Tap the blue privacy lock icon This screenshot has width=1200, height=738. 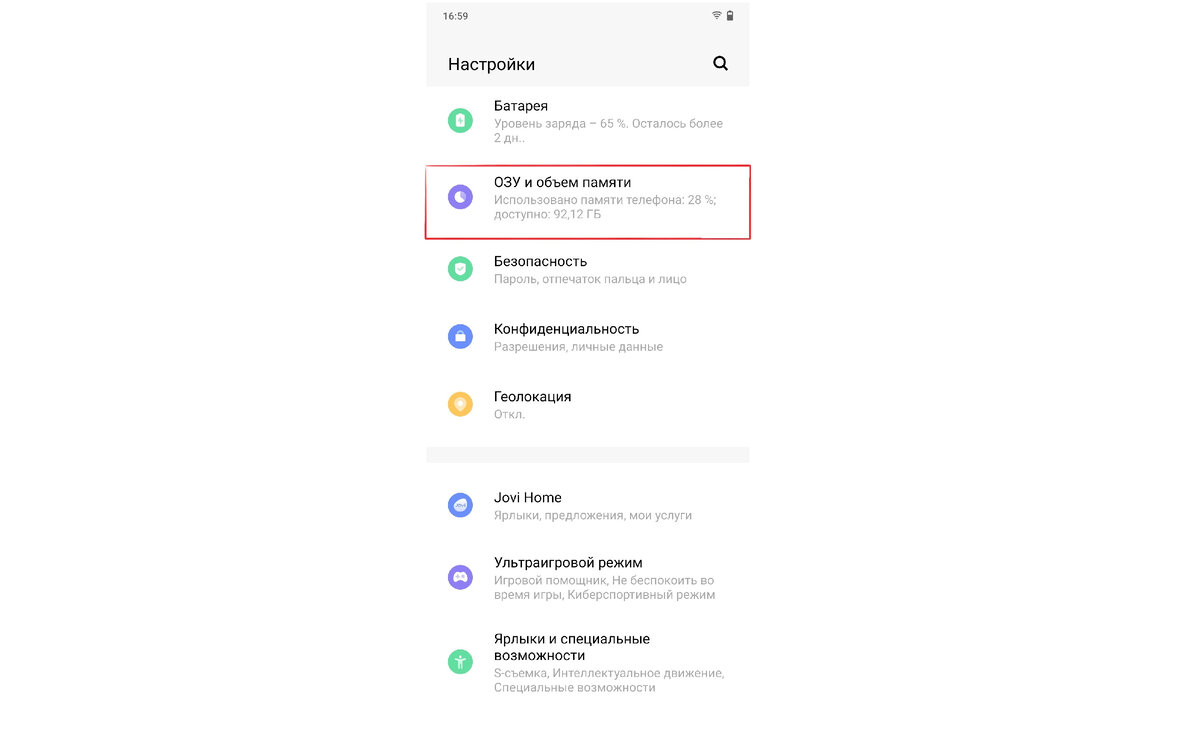click(x=460, y=337)
